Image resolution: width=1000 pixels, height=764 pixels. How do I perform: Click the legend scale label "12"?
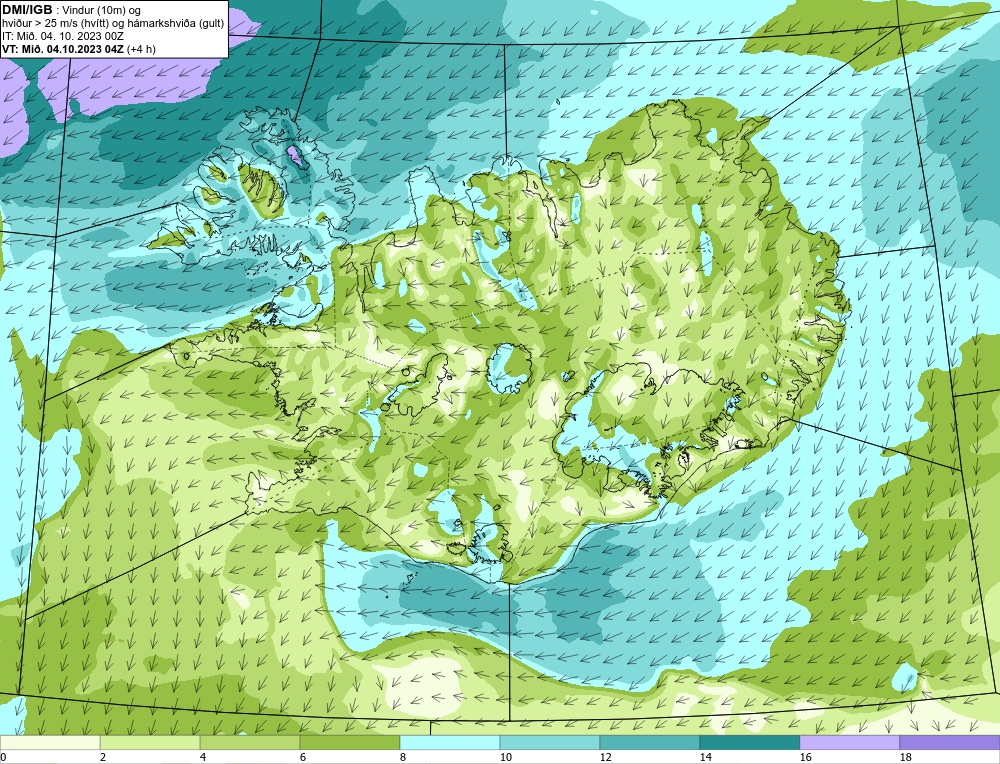point(605,757)
